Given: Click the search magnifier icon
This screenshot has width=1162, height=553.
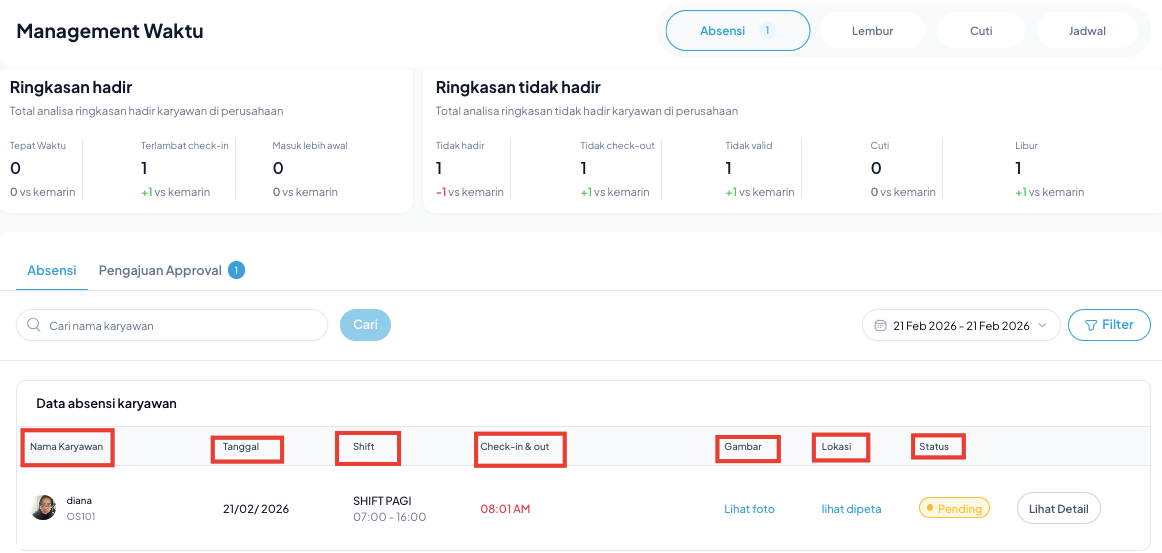Looking at the screenshot, I should 34,325.
